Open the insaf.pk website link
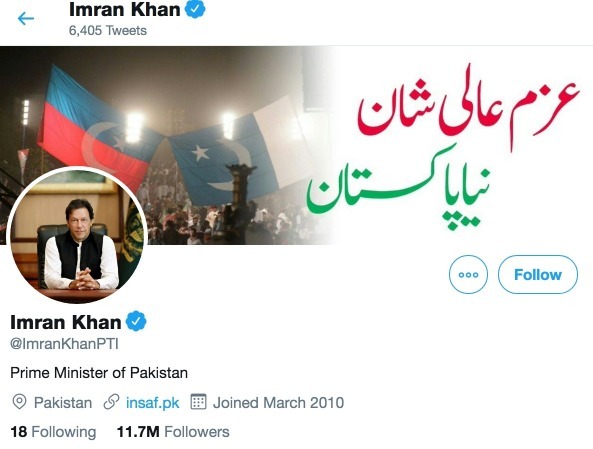This screenshot has height=449, width=593. [152, 402]
